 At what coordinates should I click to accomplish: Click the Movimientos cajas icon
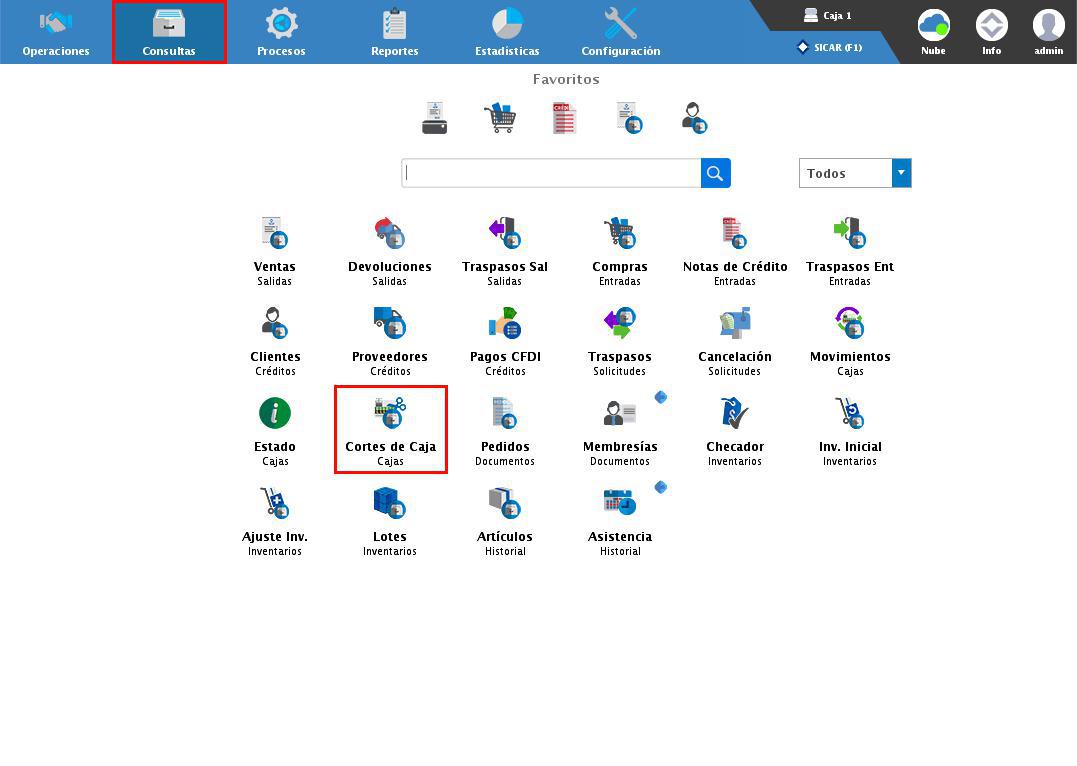(849, 324)
